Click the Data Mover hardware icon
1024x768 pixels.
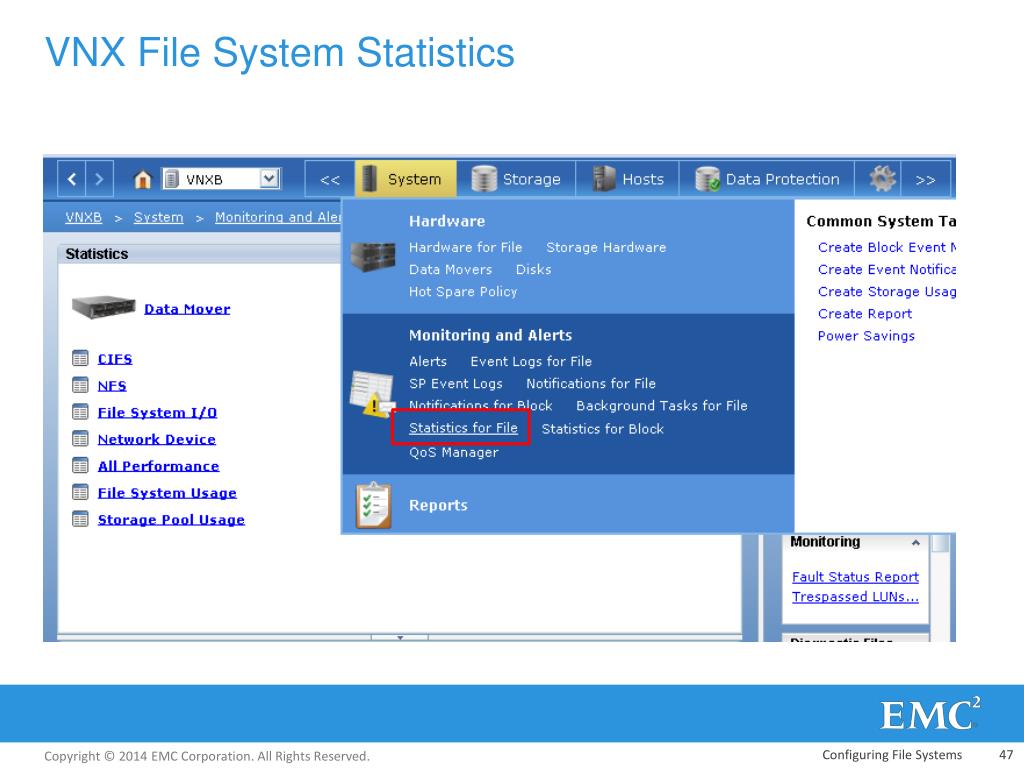pos(103,306)
